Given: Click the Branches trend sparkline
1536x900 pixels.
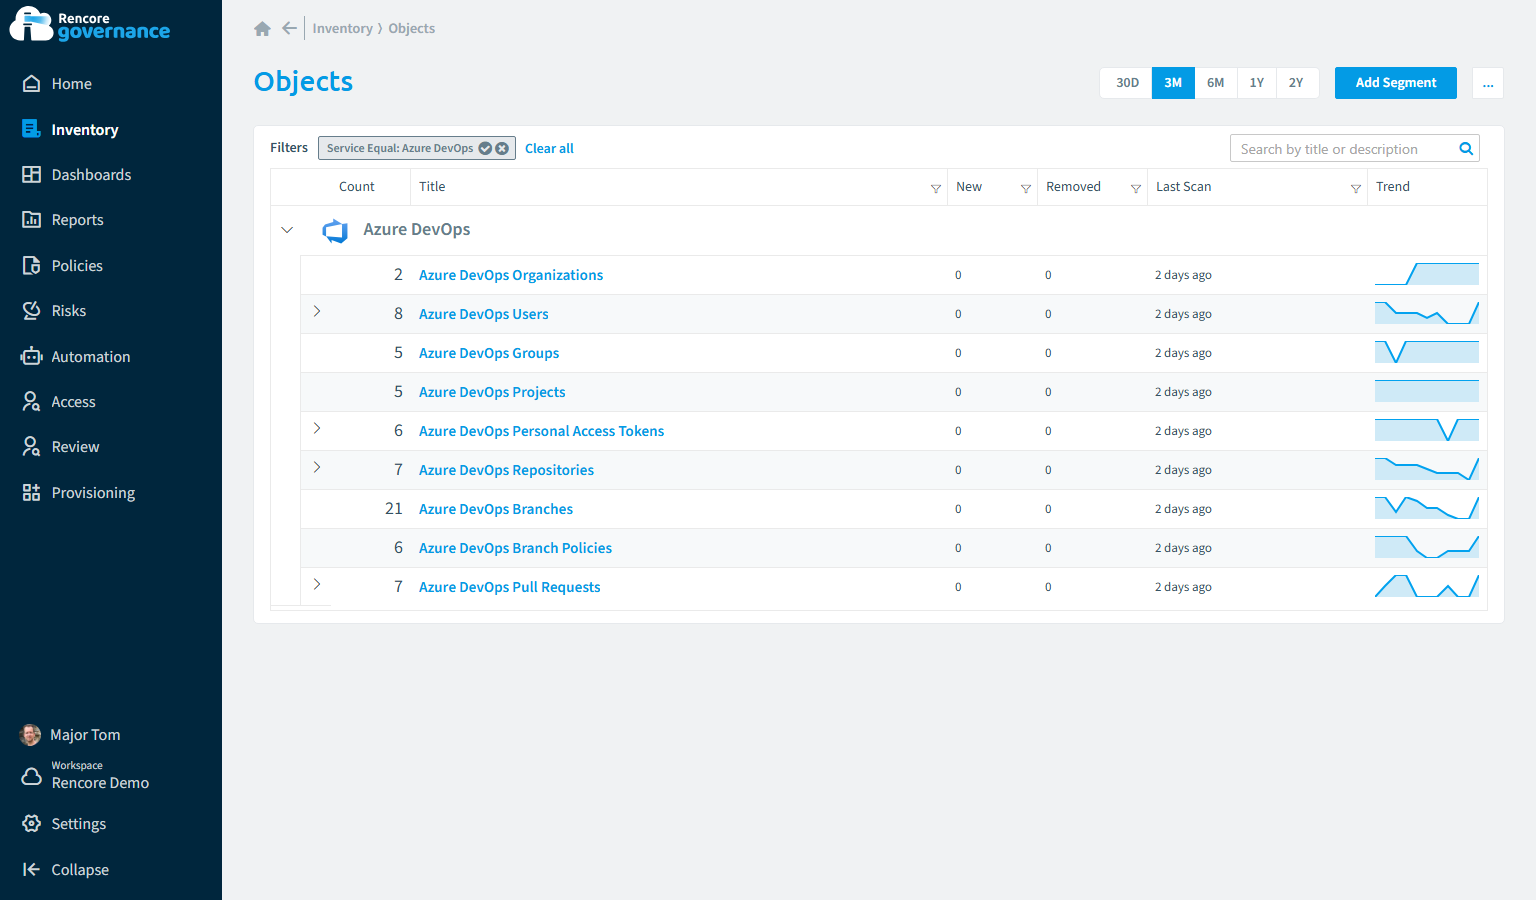Looking at the screenshot, I should (x=1427, y=508).
